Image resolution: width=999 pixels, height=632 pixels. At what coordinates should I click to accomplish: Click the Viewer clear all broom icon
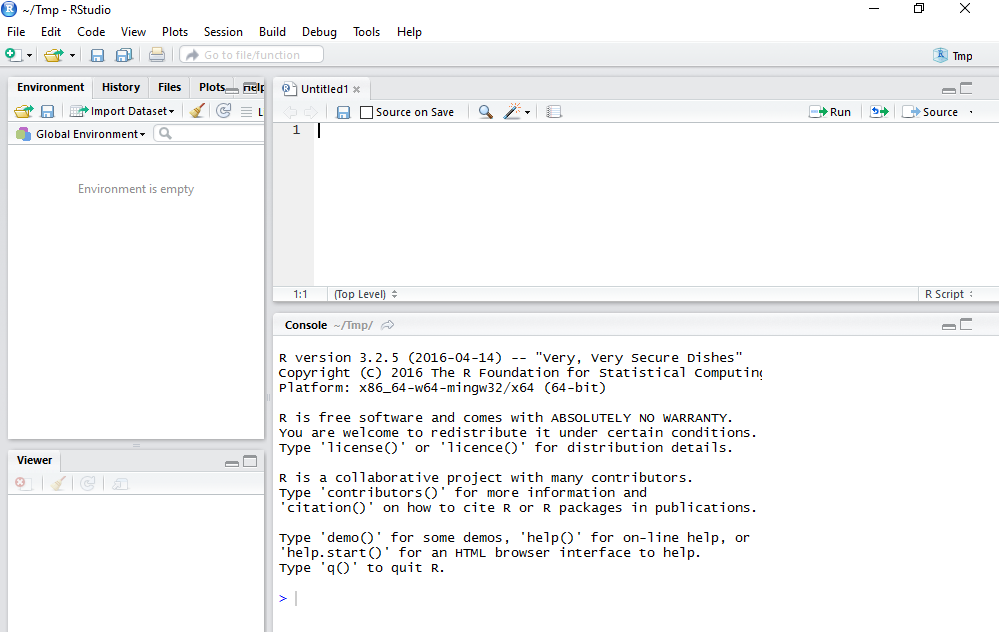[59, 484]
